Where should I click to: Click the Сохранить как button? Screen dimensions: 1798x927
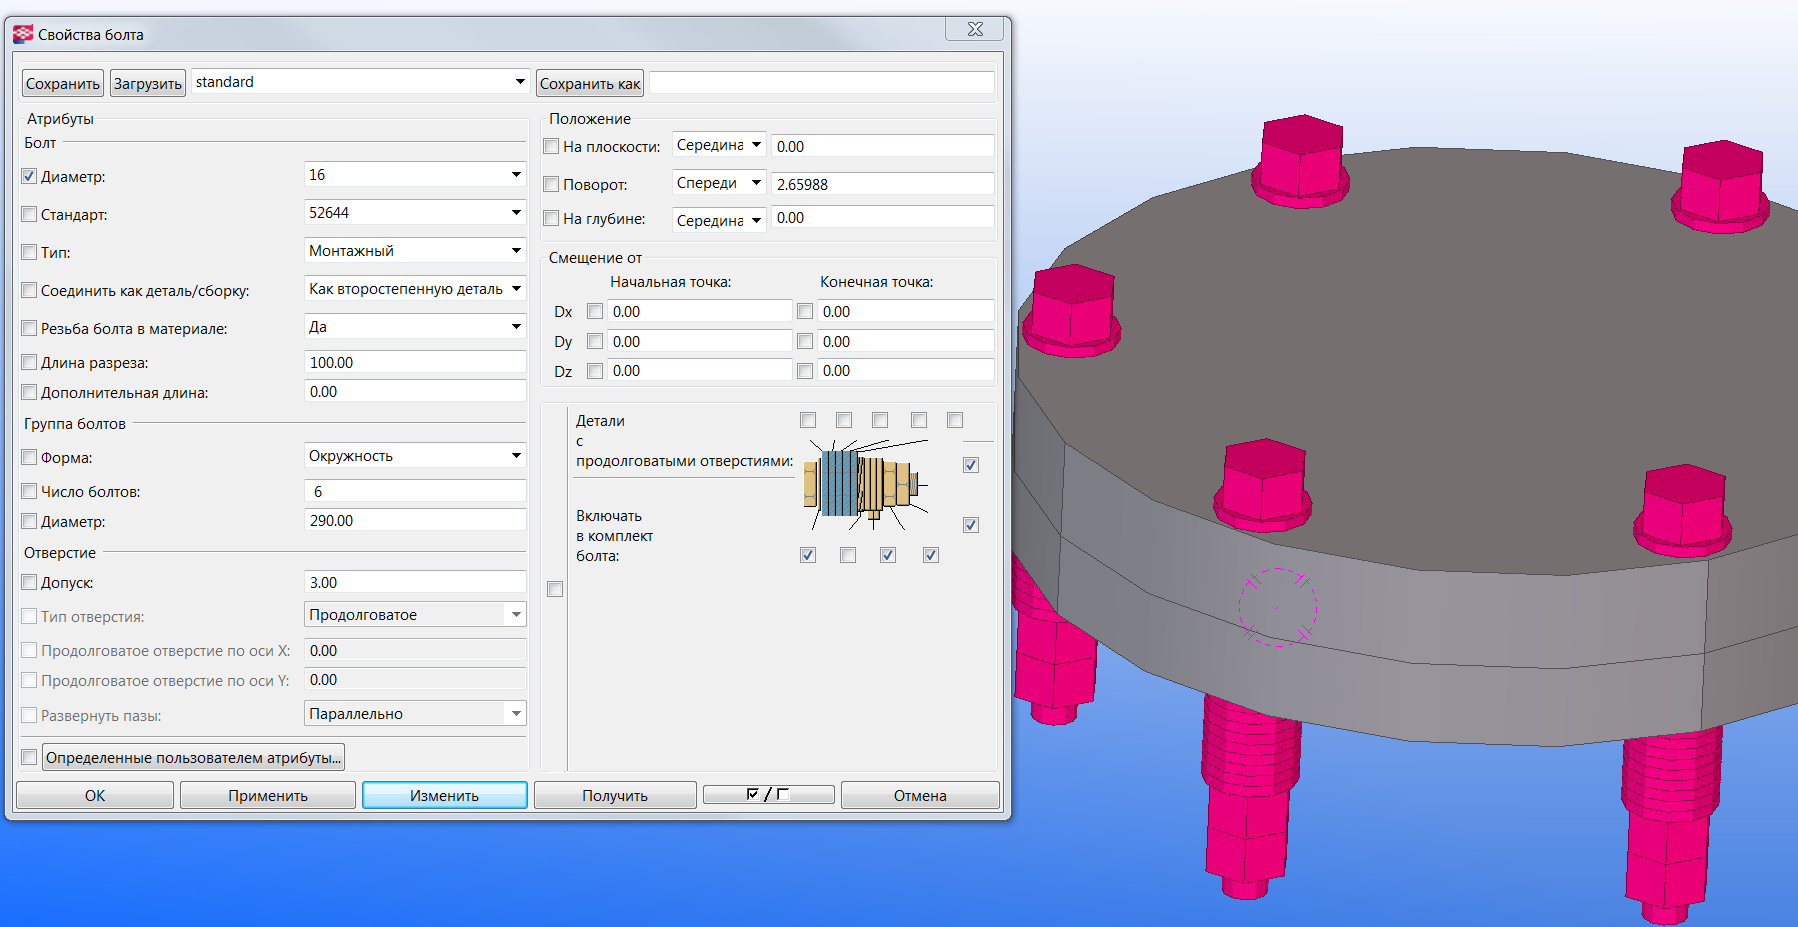click(x=590, y=83)
